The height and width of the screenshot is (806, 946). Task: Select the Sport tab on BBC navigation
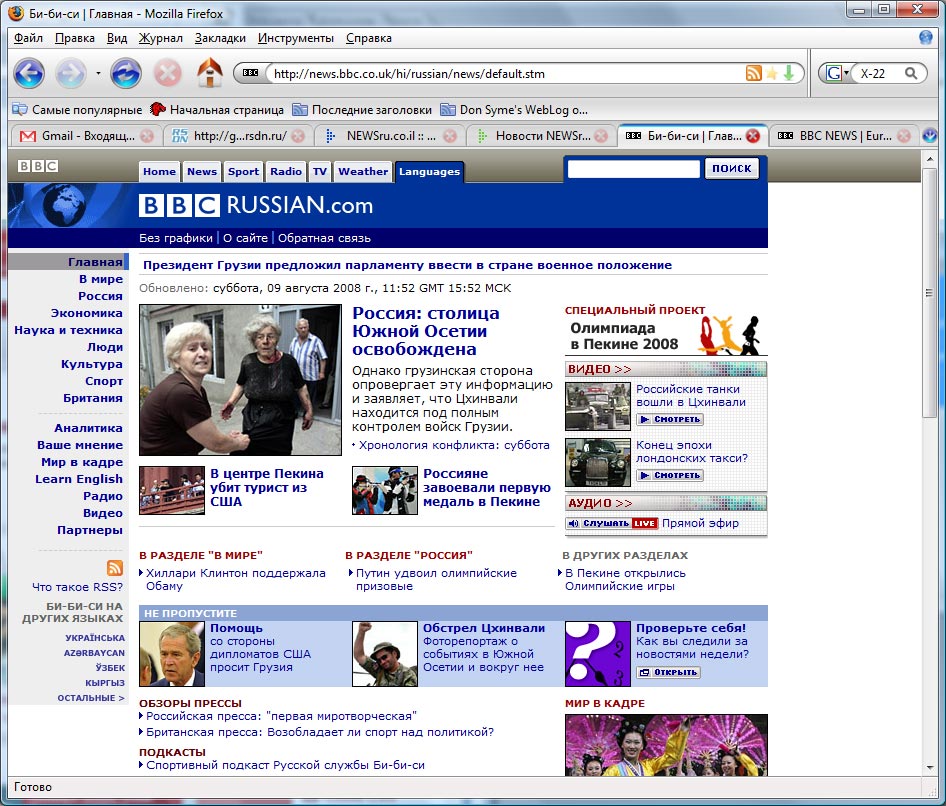[x=243, y=171]
